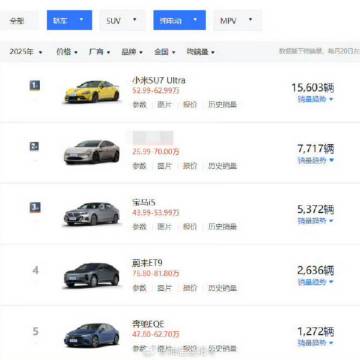
Task: Click the 7,717辆 sales figure
Action: click(x=315, y=149)
